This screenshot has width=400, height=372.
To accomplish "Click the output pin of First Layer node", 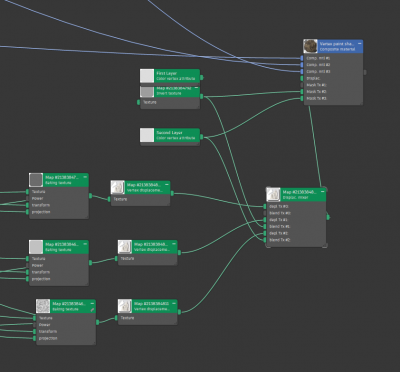I will [x=202, y=78].
